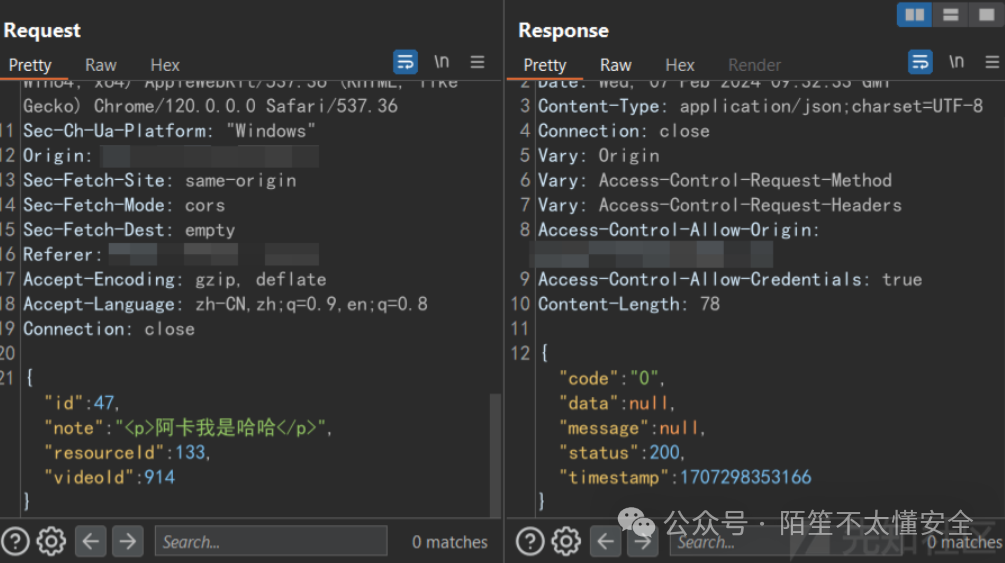The image size is (1005, 563).
Task: Open help in Request search bar
Action: click(x=15, y=541)
